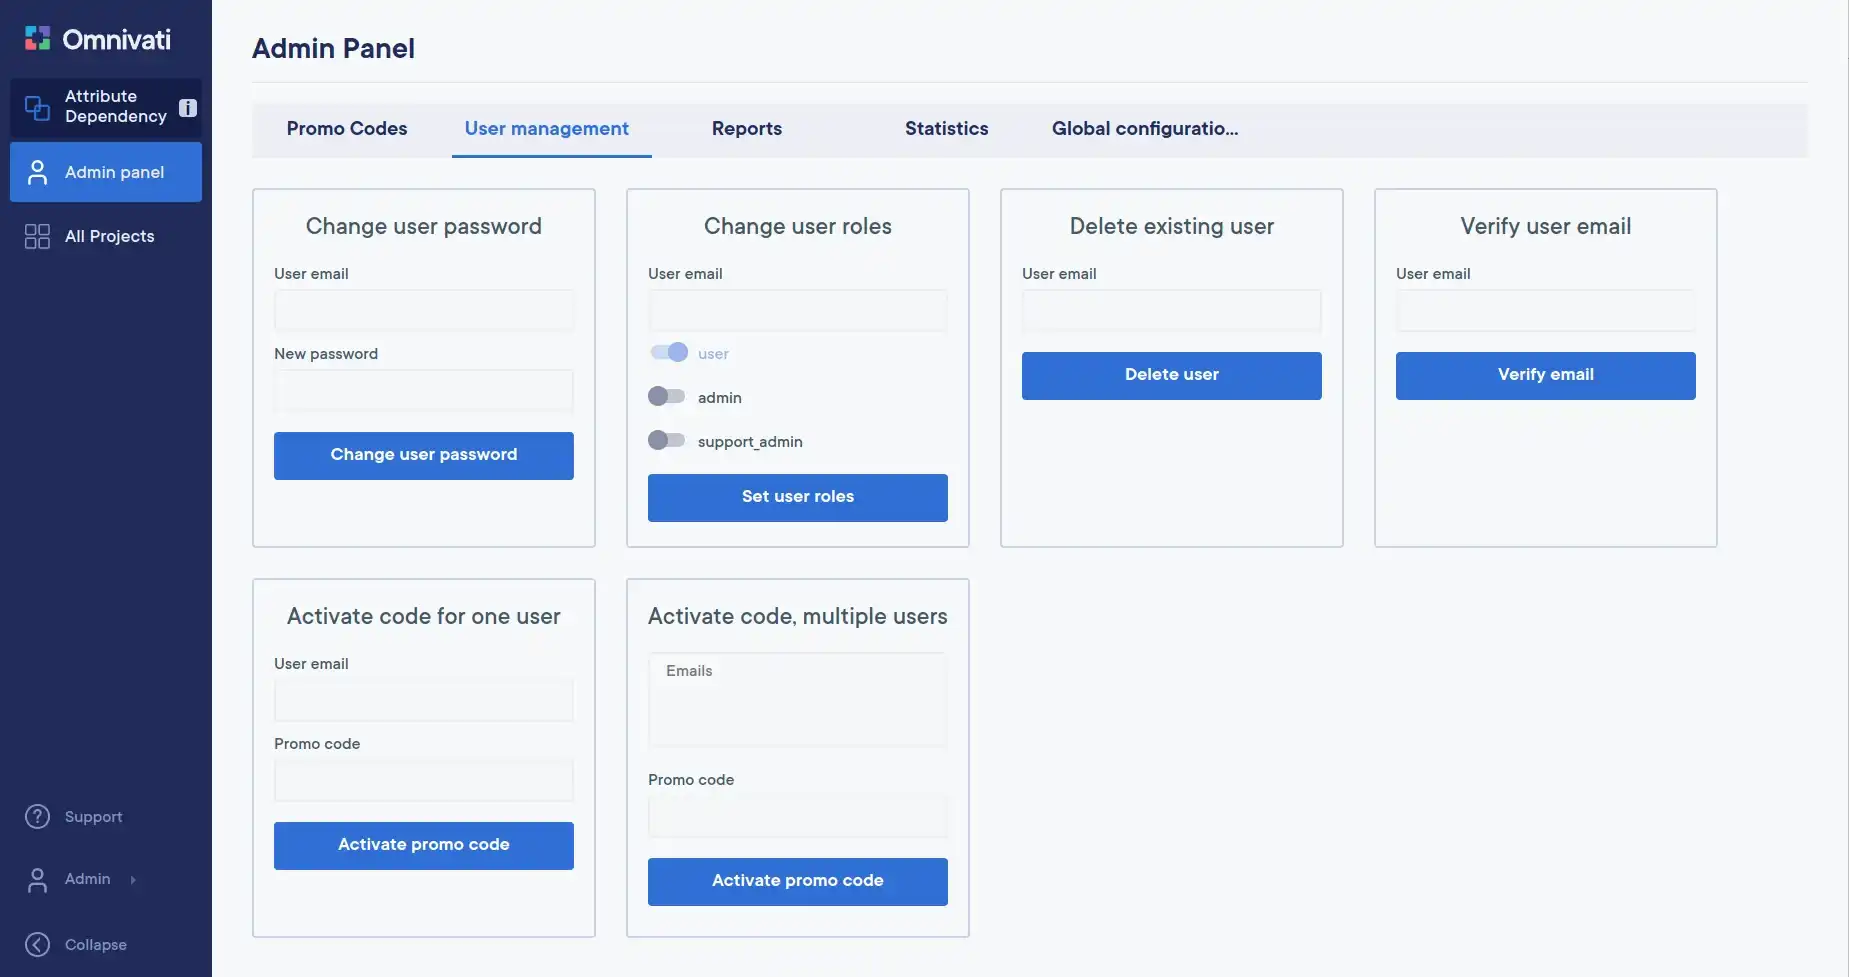The height and width of the screenshot is (977, 1849).
Task: Open the Statistics tab
Action: click(946, 129)
